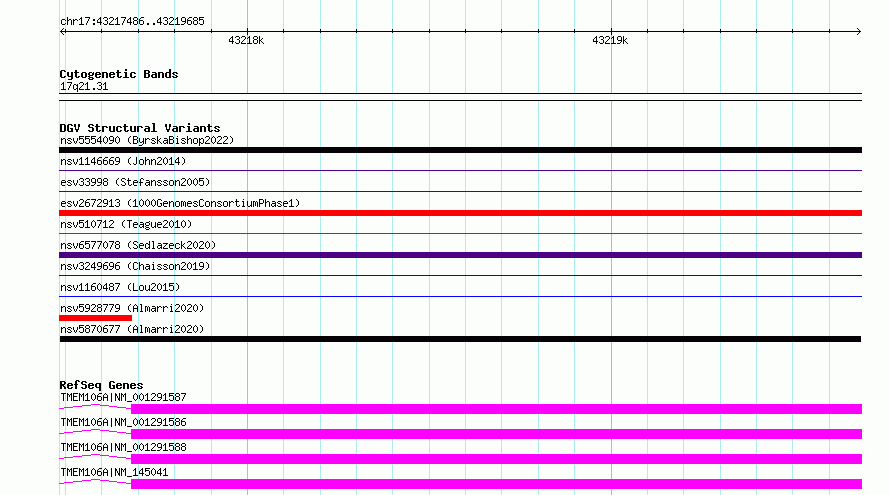Viewport: 890px width, 495px height.
Task: Open the nsv6577078 (Sedlazeck2020) variant label
Action: (x=138, y=245)
